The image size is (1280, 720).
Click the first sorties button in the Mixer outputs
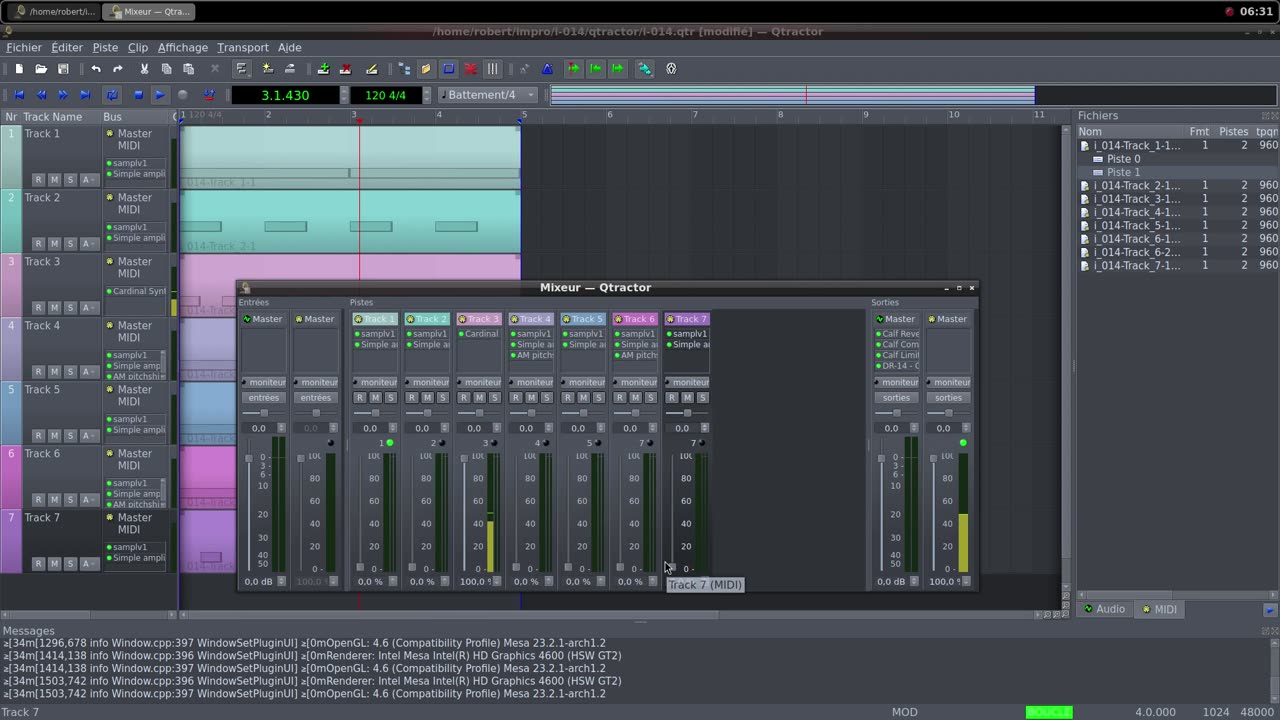click(896, 398)
